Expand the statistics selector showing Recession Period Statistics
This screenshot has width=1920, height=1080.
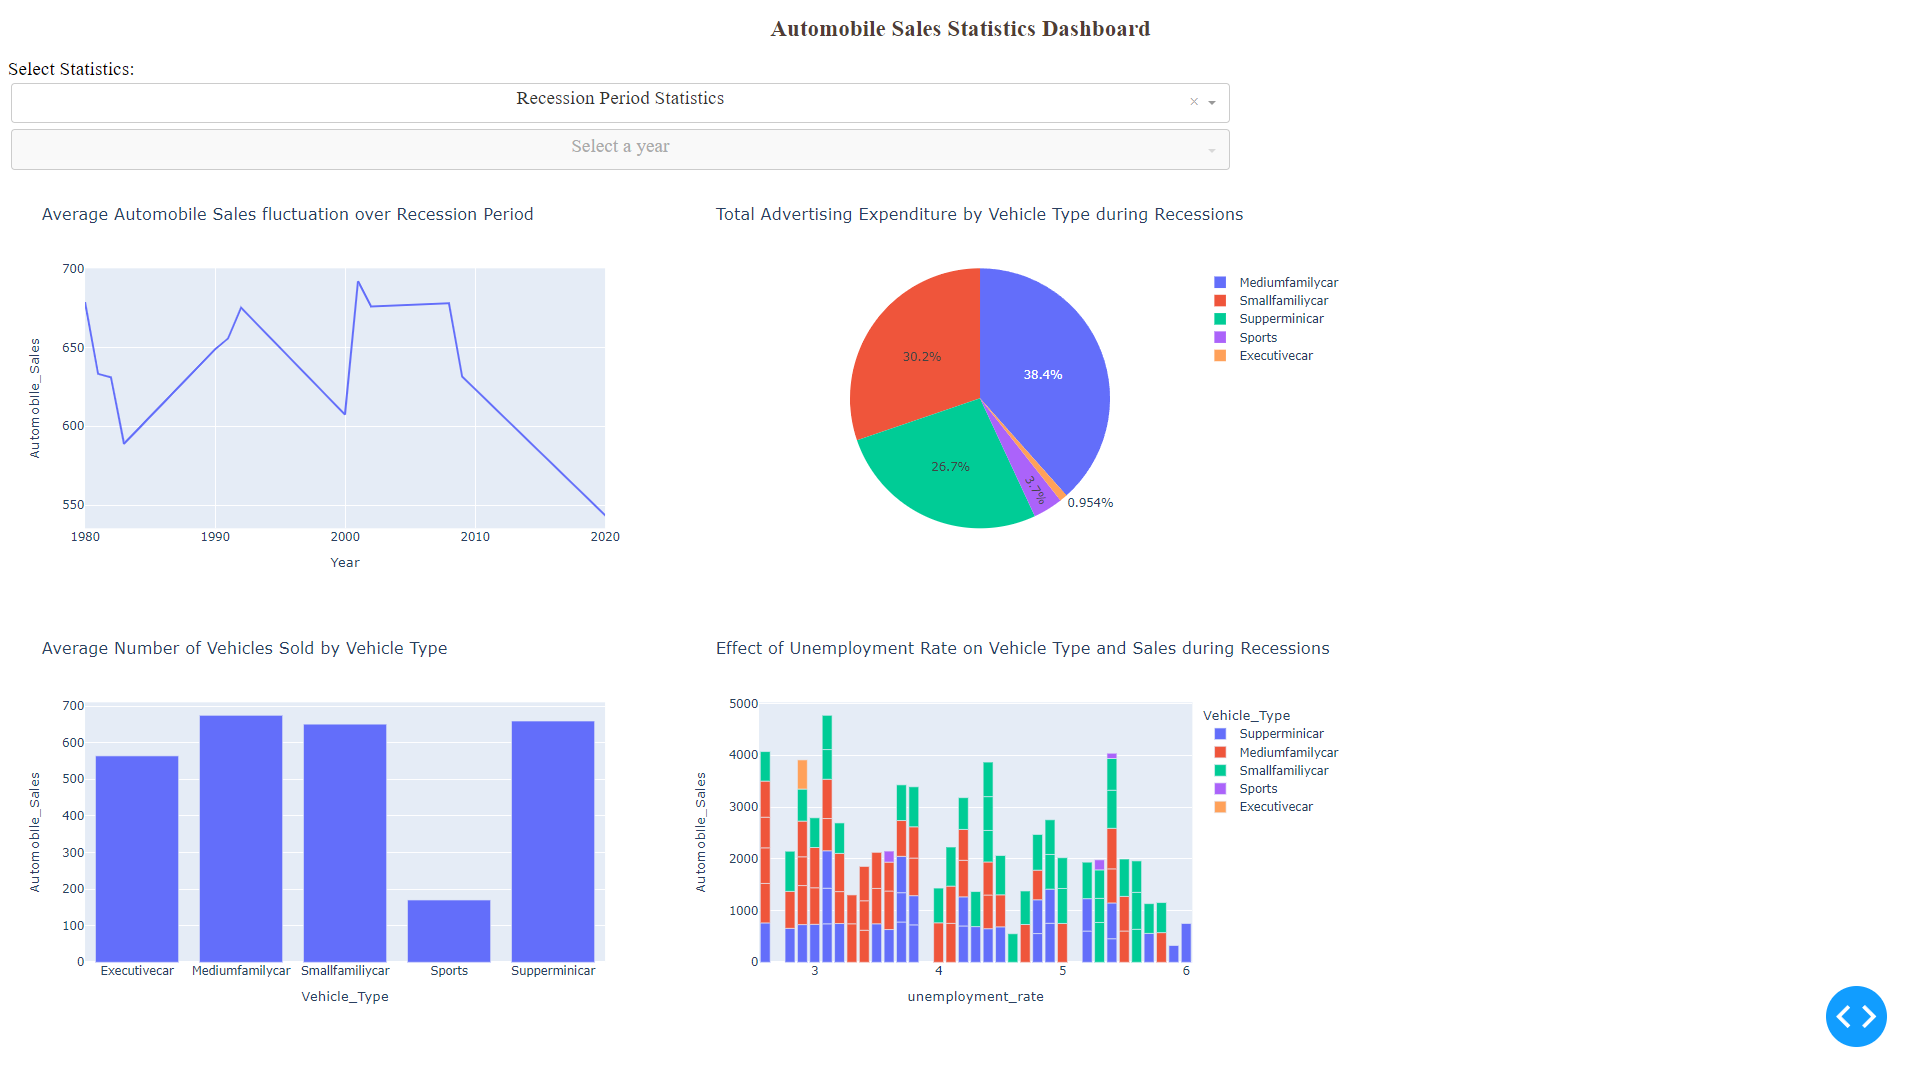(x=620, y=101)
